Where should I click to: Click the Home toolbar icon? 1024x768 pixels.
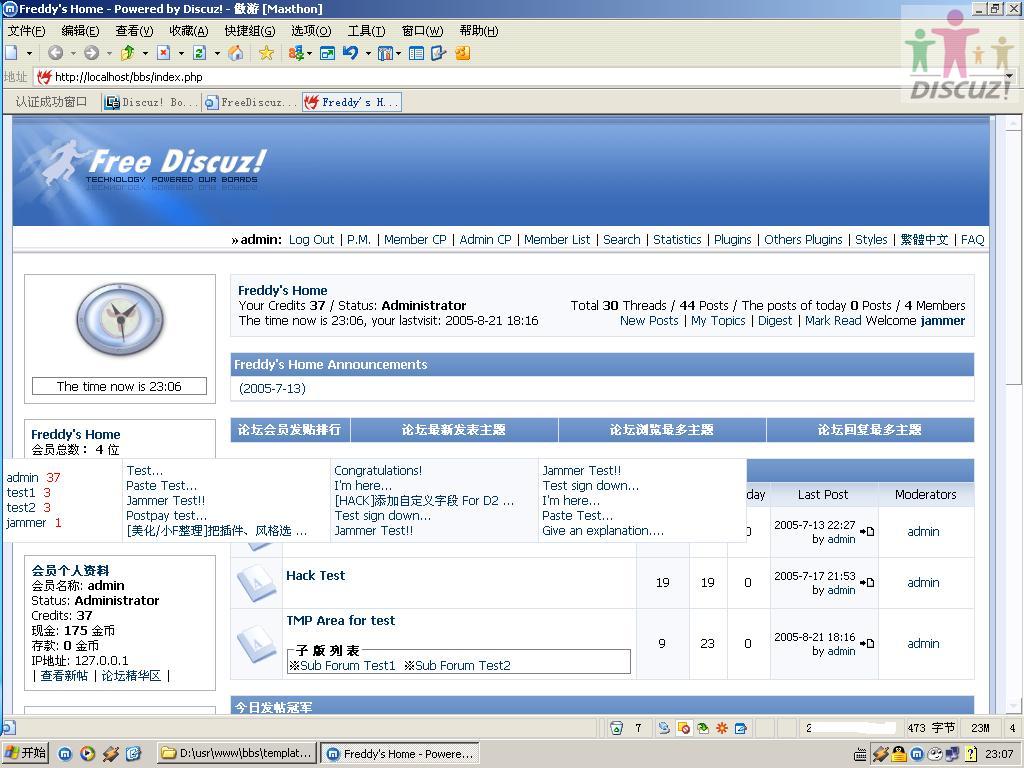236,53
